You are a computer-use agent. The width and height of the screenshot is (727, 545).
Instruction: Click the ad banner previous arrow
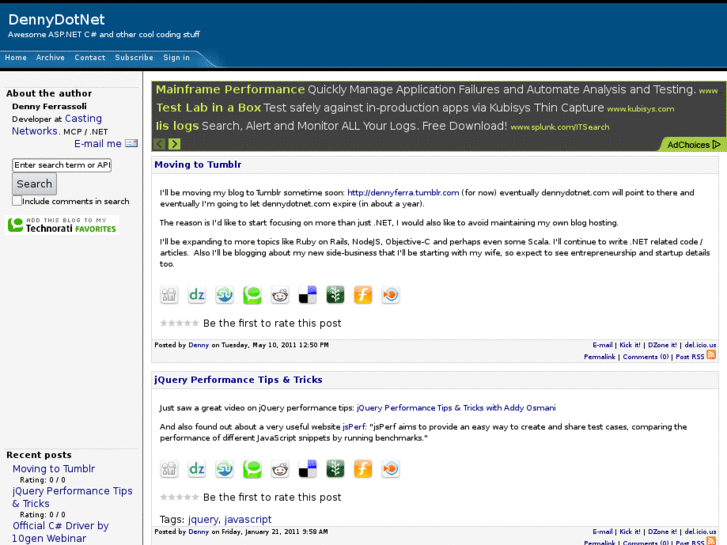tap(159, 144)
